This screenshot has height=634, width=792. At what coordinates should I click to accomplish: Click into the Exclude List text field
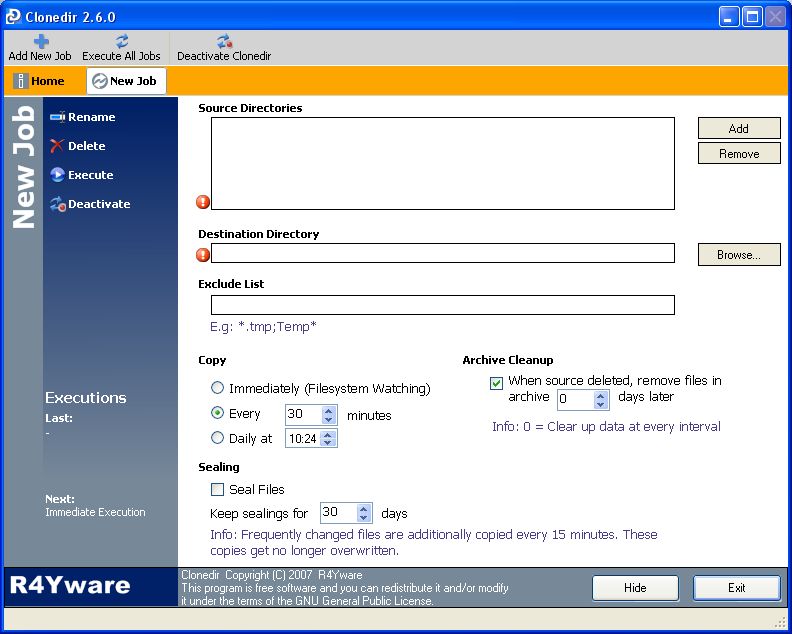[x=442, y=305]
